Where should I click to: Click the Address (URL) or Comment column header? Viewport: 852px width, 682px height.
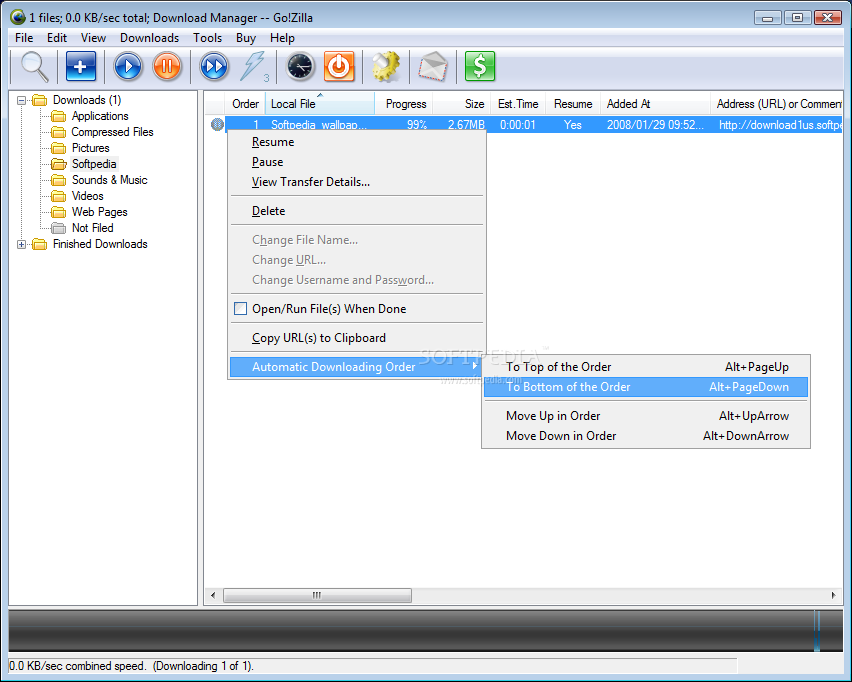[x=777, y=104]
